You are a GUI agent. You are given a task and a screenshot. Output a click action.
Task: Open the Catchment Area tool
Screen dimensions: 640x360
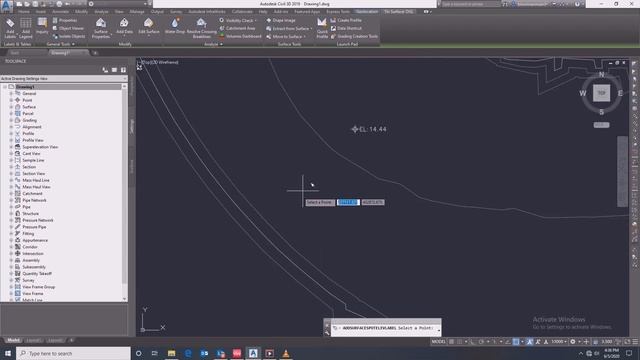237,28
